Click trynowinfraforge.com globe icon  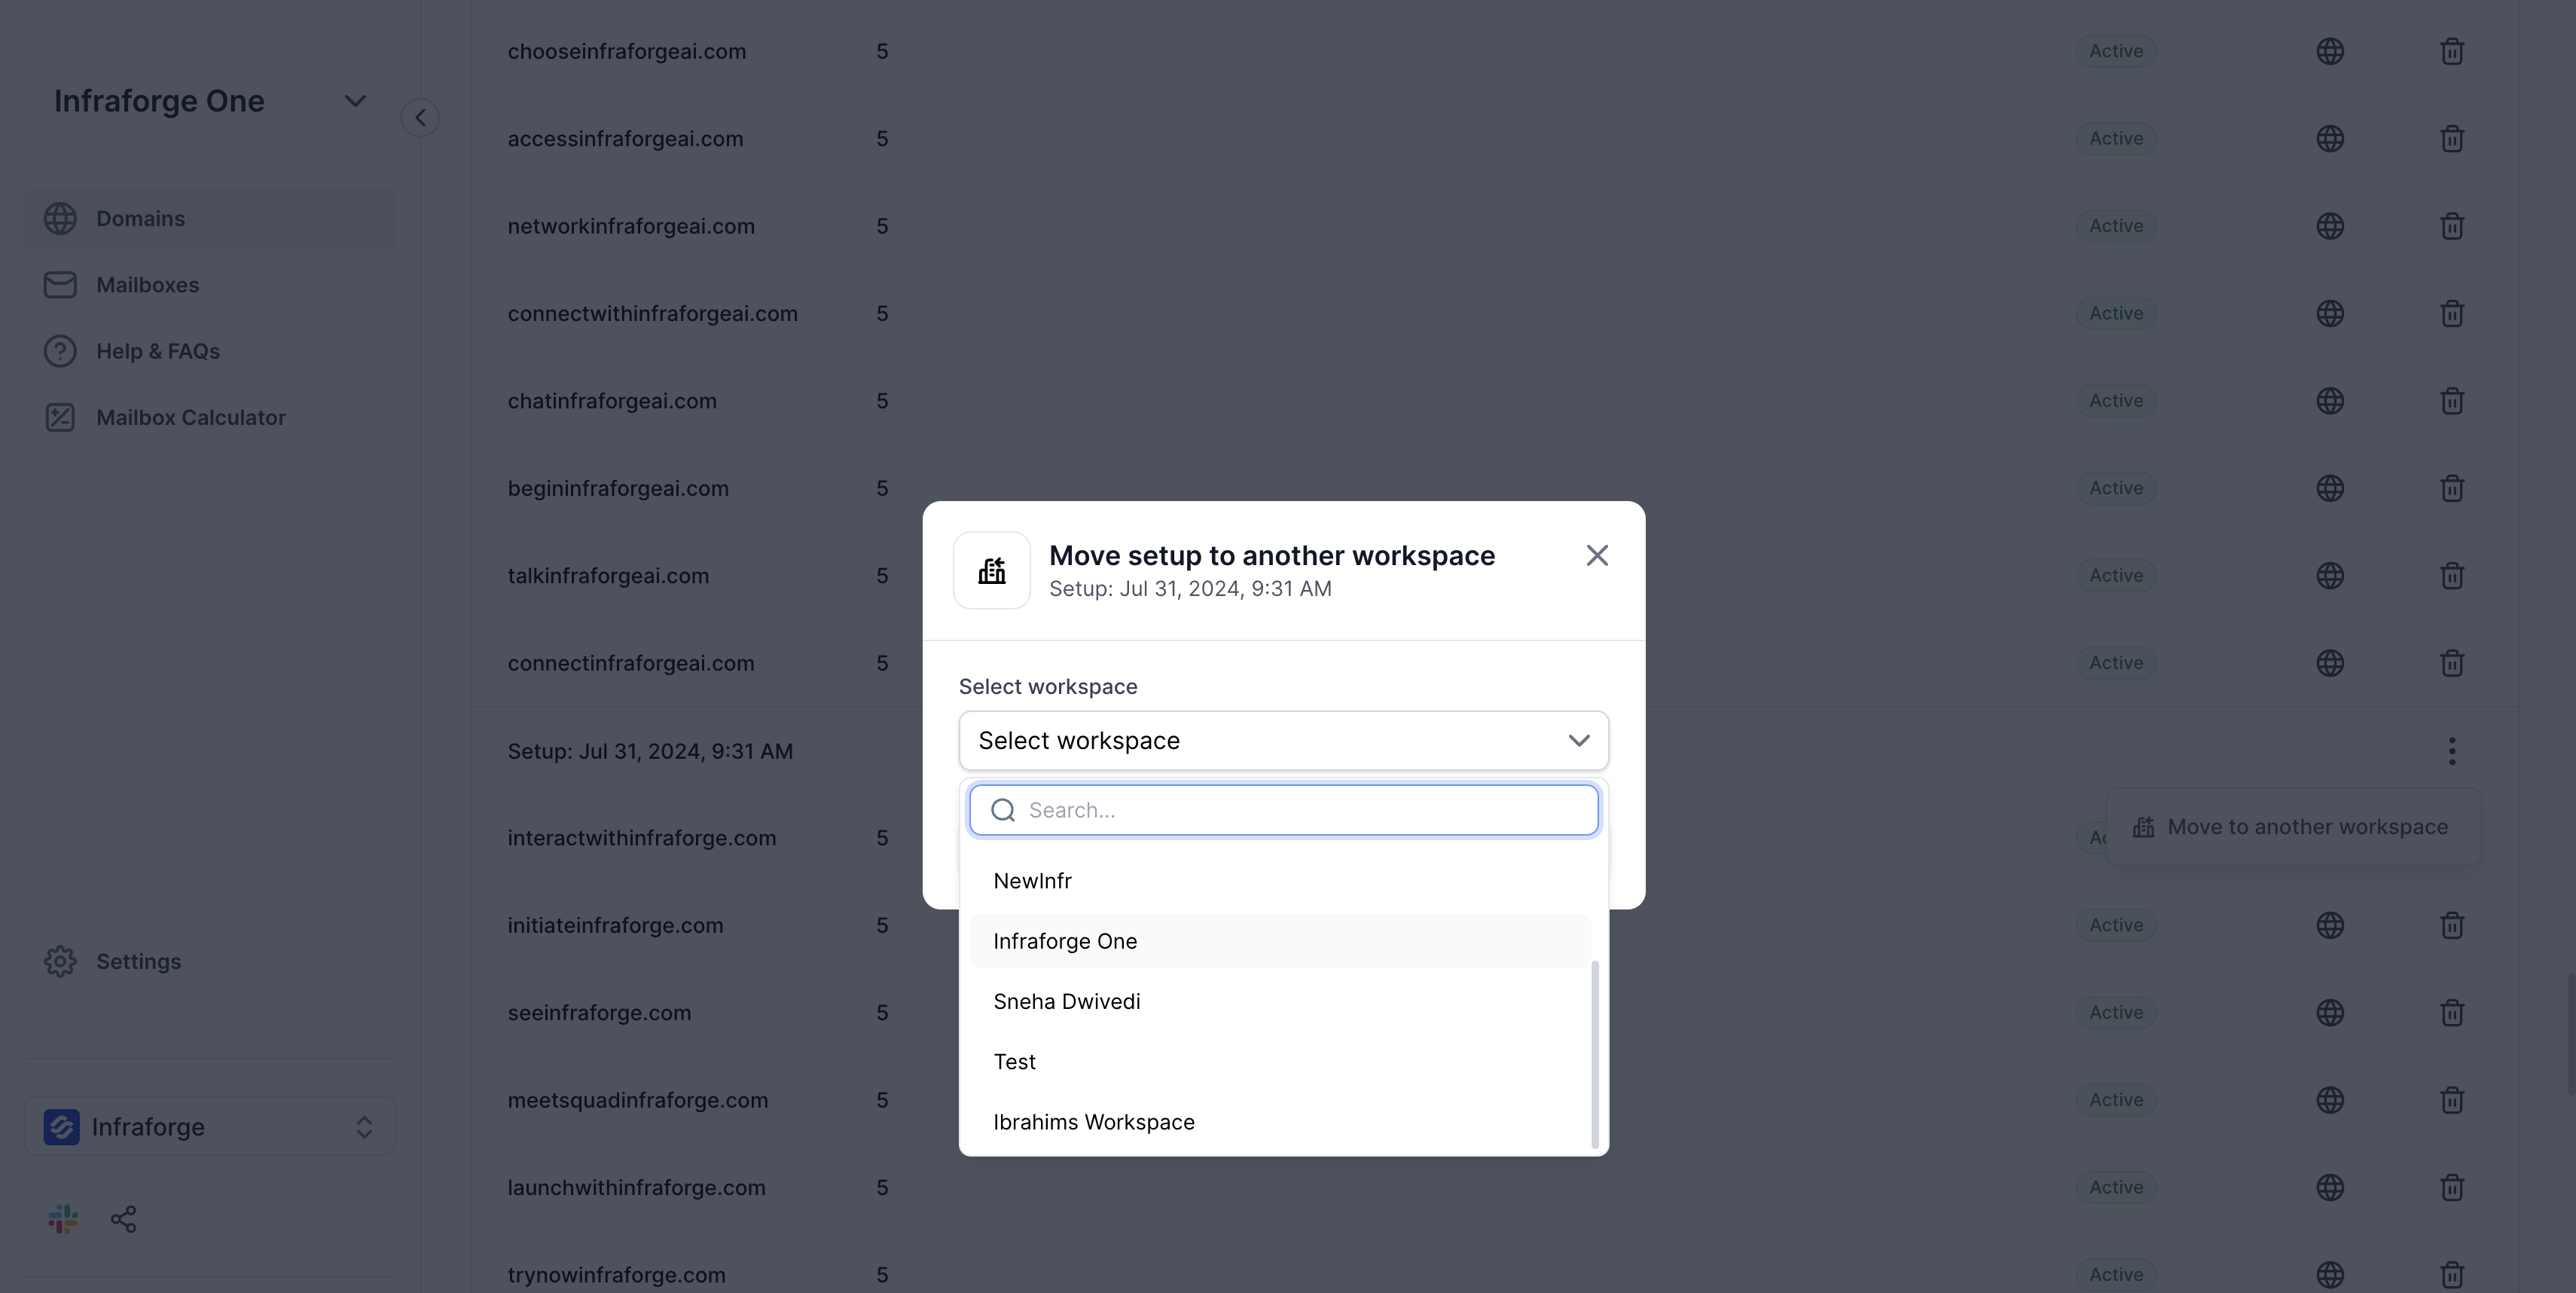pos(2330,1275)
